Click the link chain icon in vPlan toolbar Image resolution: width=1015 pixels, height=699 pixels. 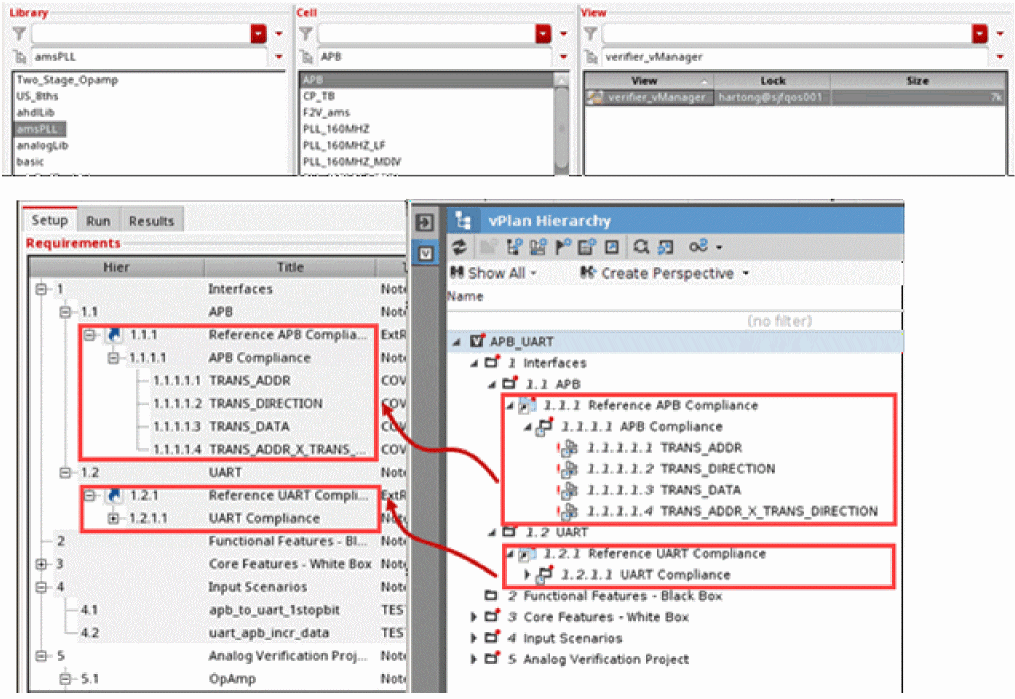698,246
